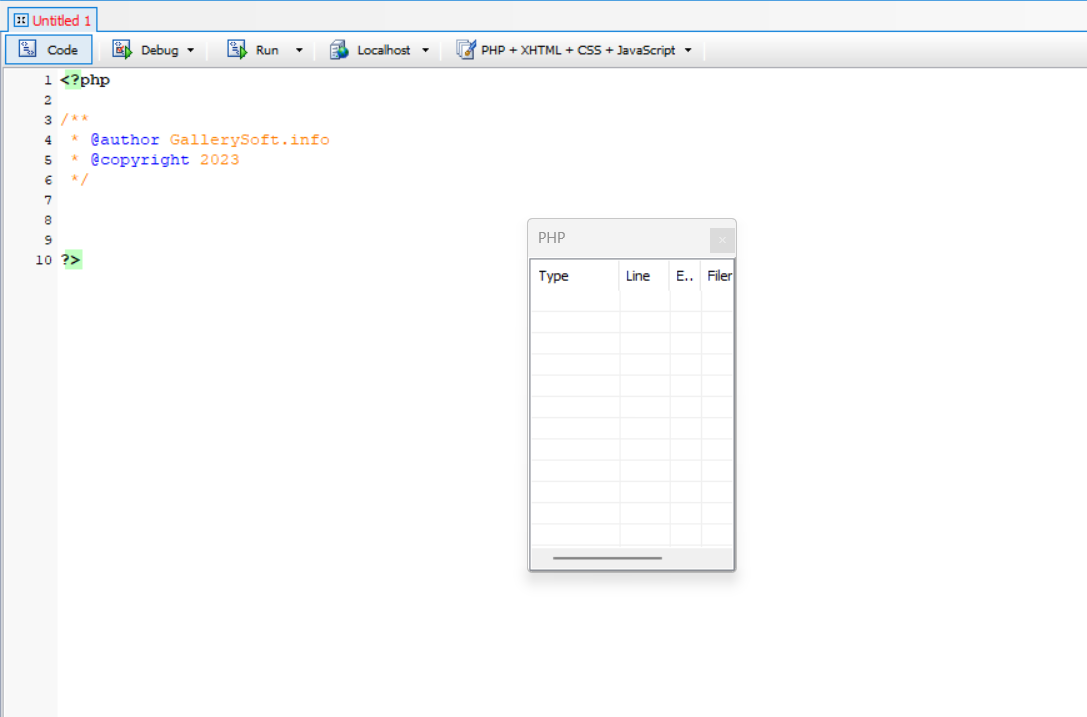The width and height of the screenshot is (1087, 717).
Task: Click the Code view icon
Action: click(x=28, y=49)
